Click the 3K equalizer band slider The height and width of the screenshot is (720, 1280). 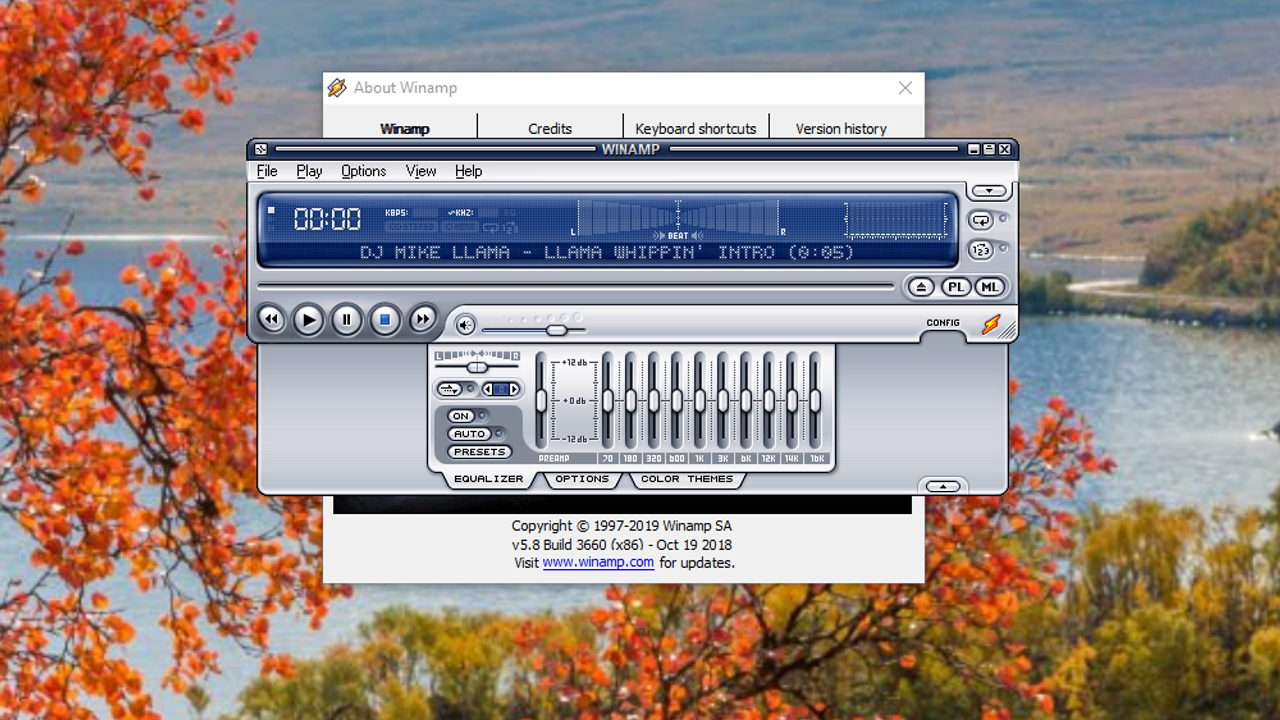723,401
